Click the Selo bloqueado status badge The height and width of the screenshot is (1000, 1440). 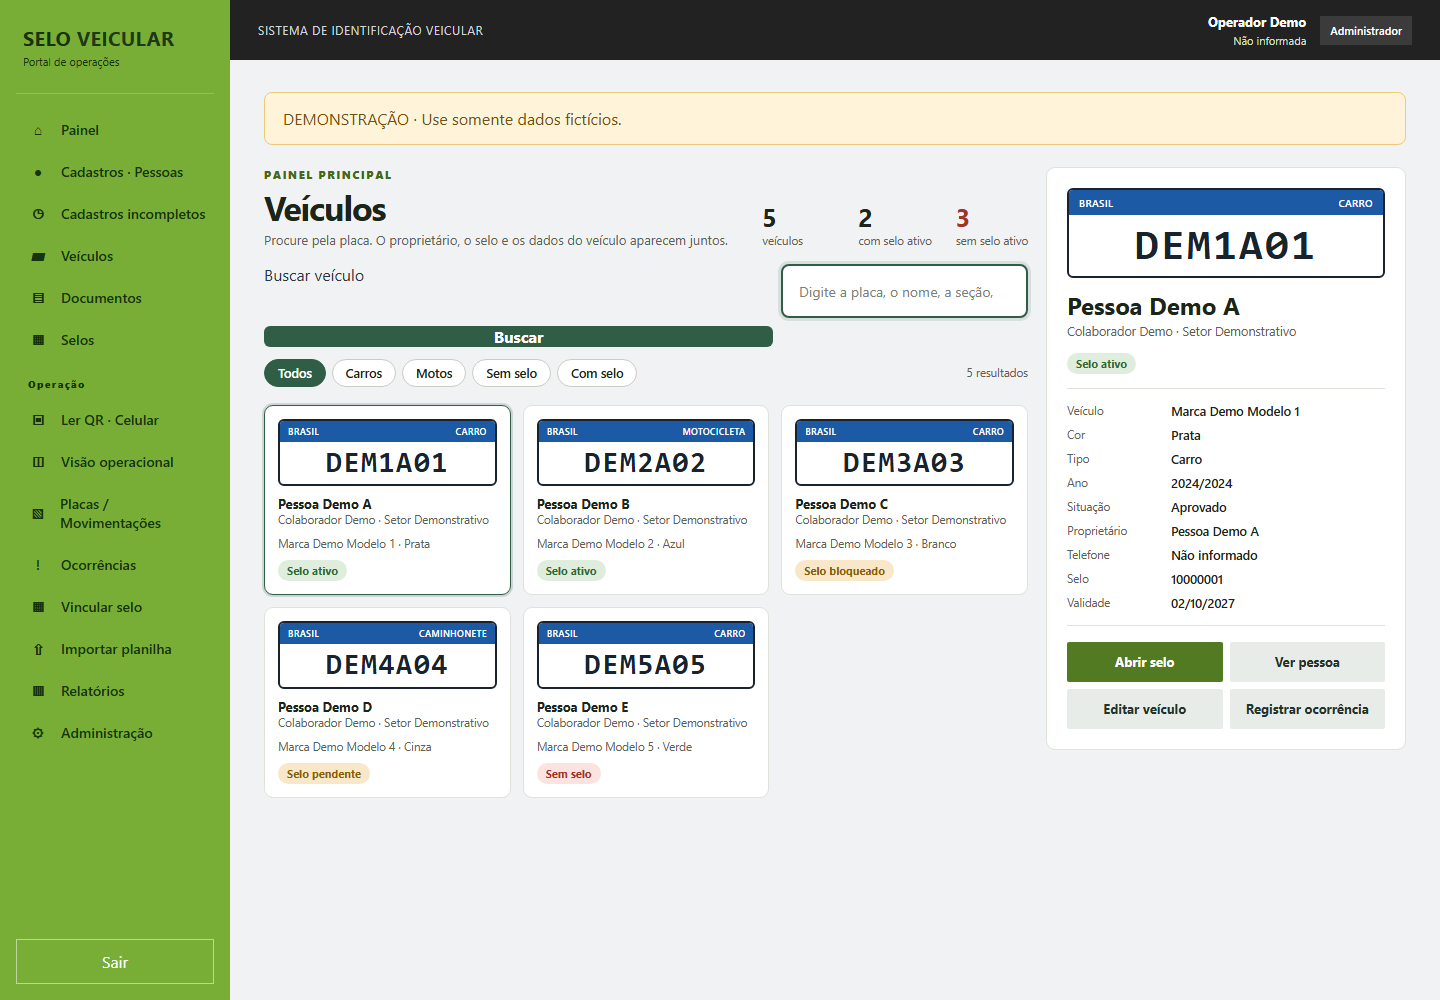[x=845, y=571]
